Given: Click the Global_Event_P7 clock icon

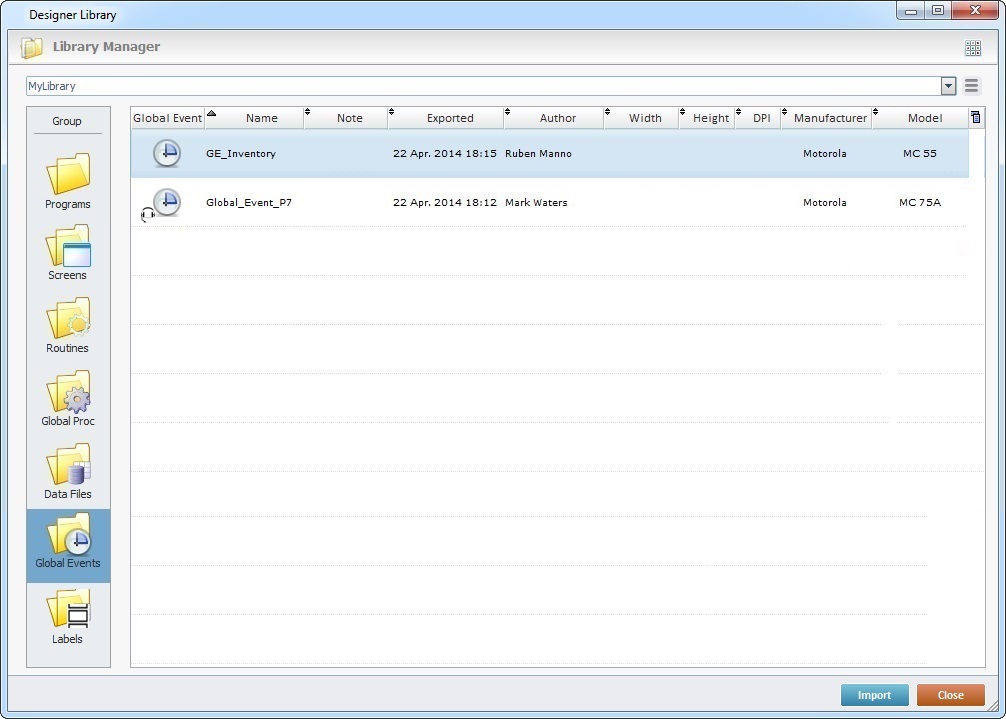Looking at the screenshot, I should 167,202.
